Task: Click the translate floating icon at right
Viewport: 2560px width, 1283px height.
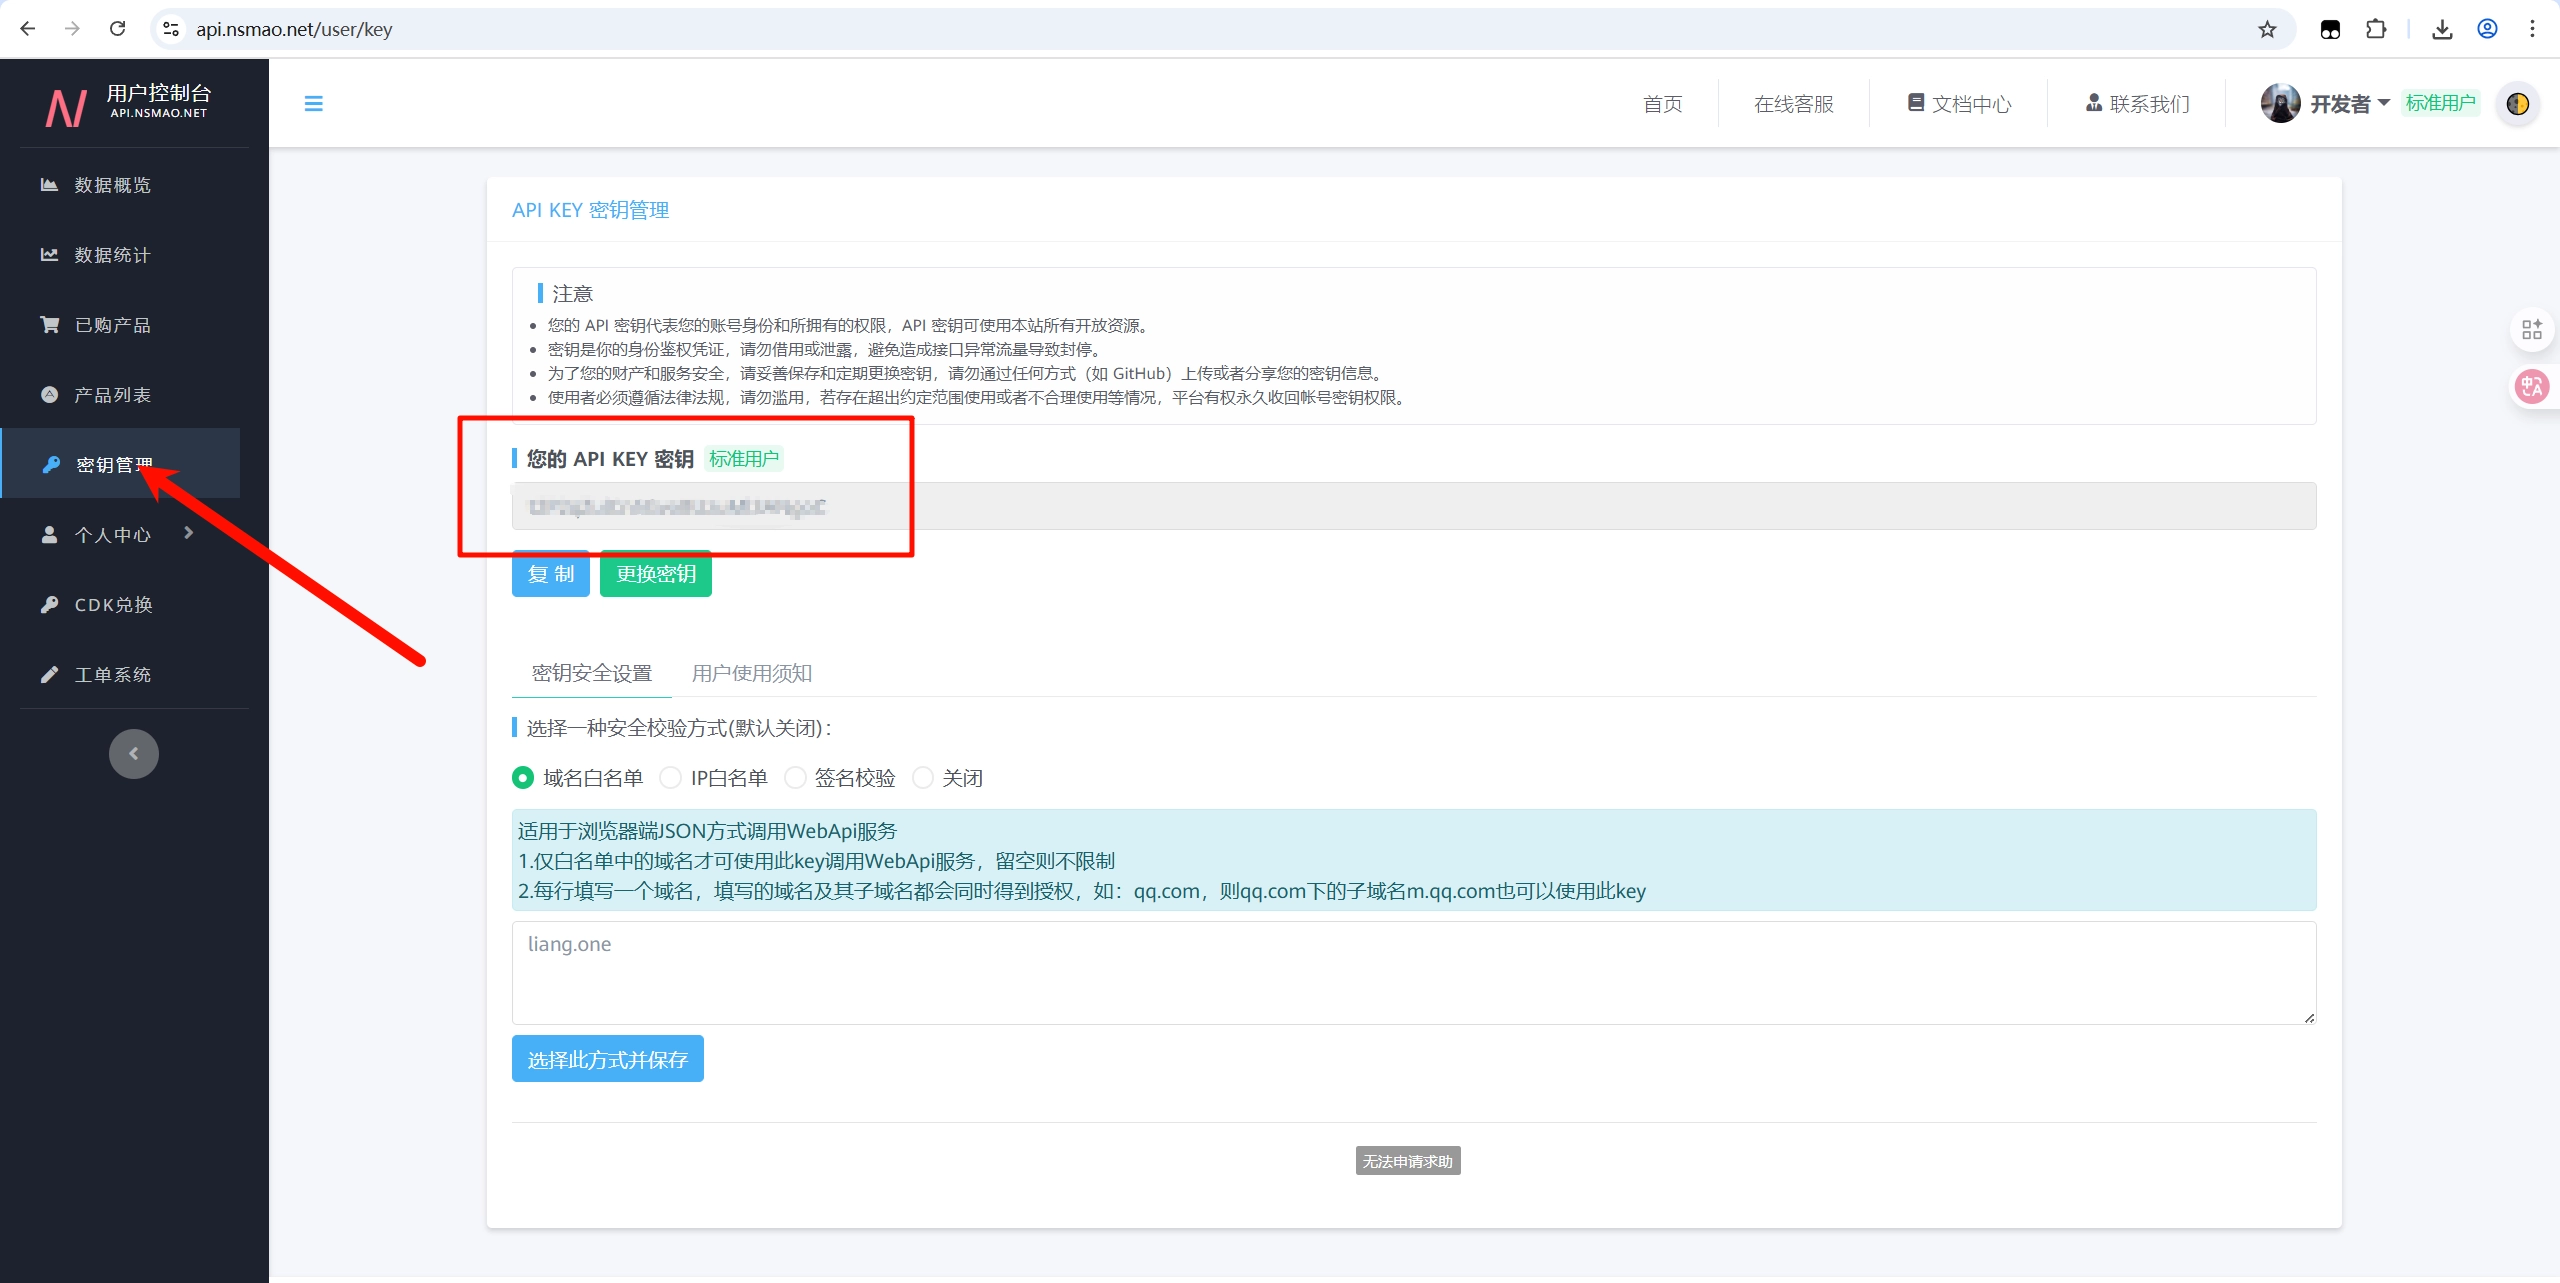Action: [2532, 386]
